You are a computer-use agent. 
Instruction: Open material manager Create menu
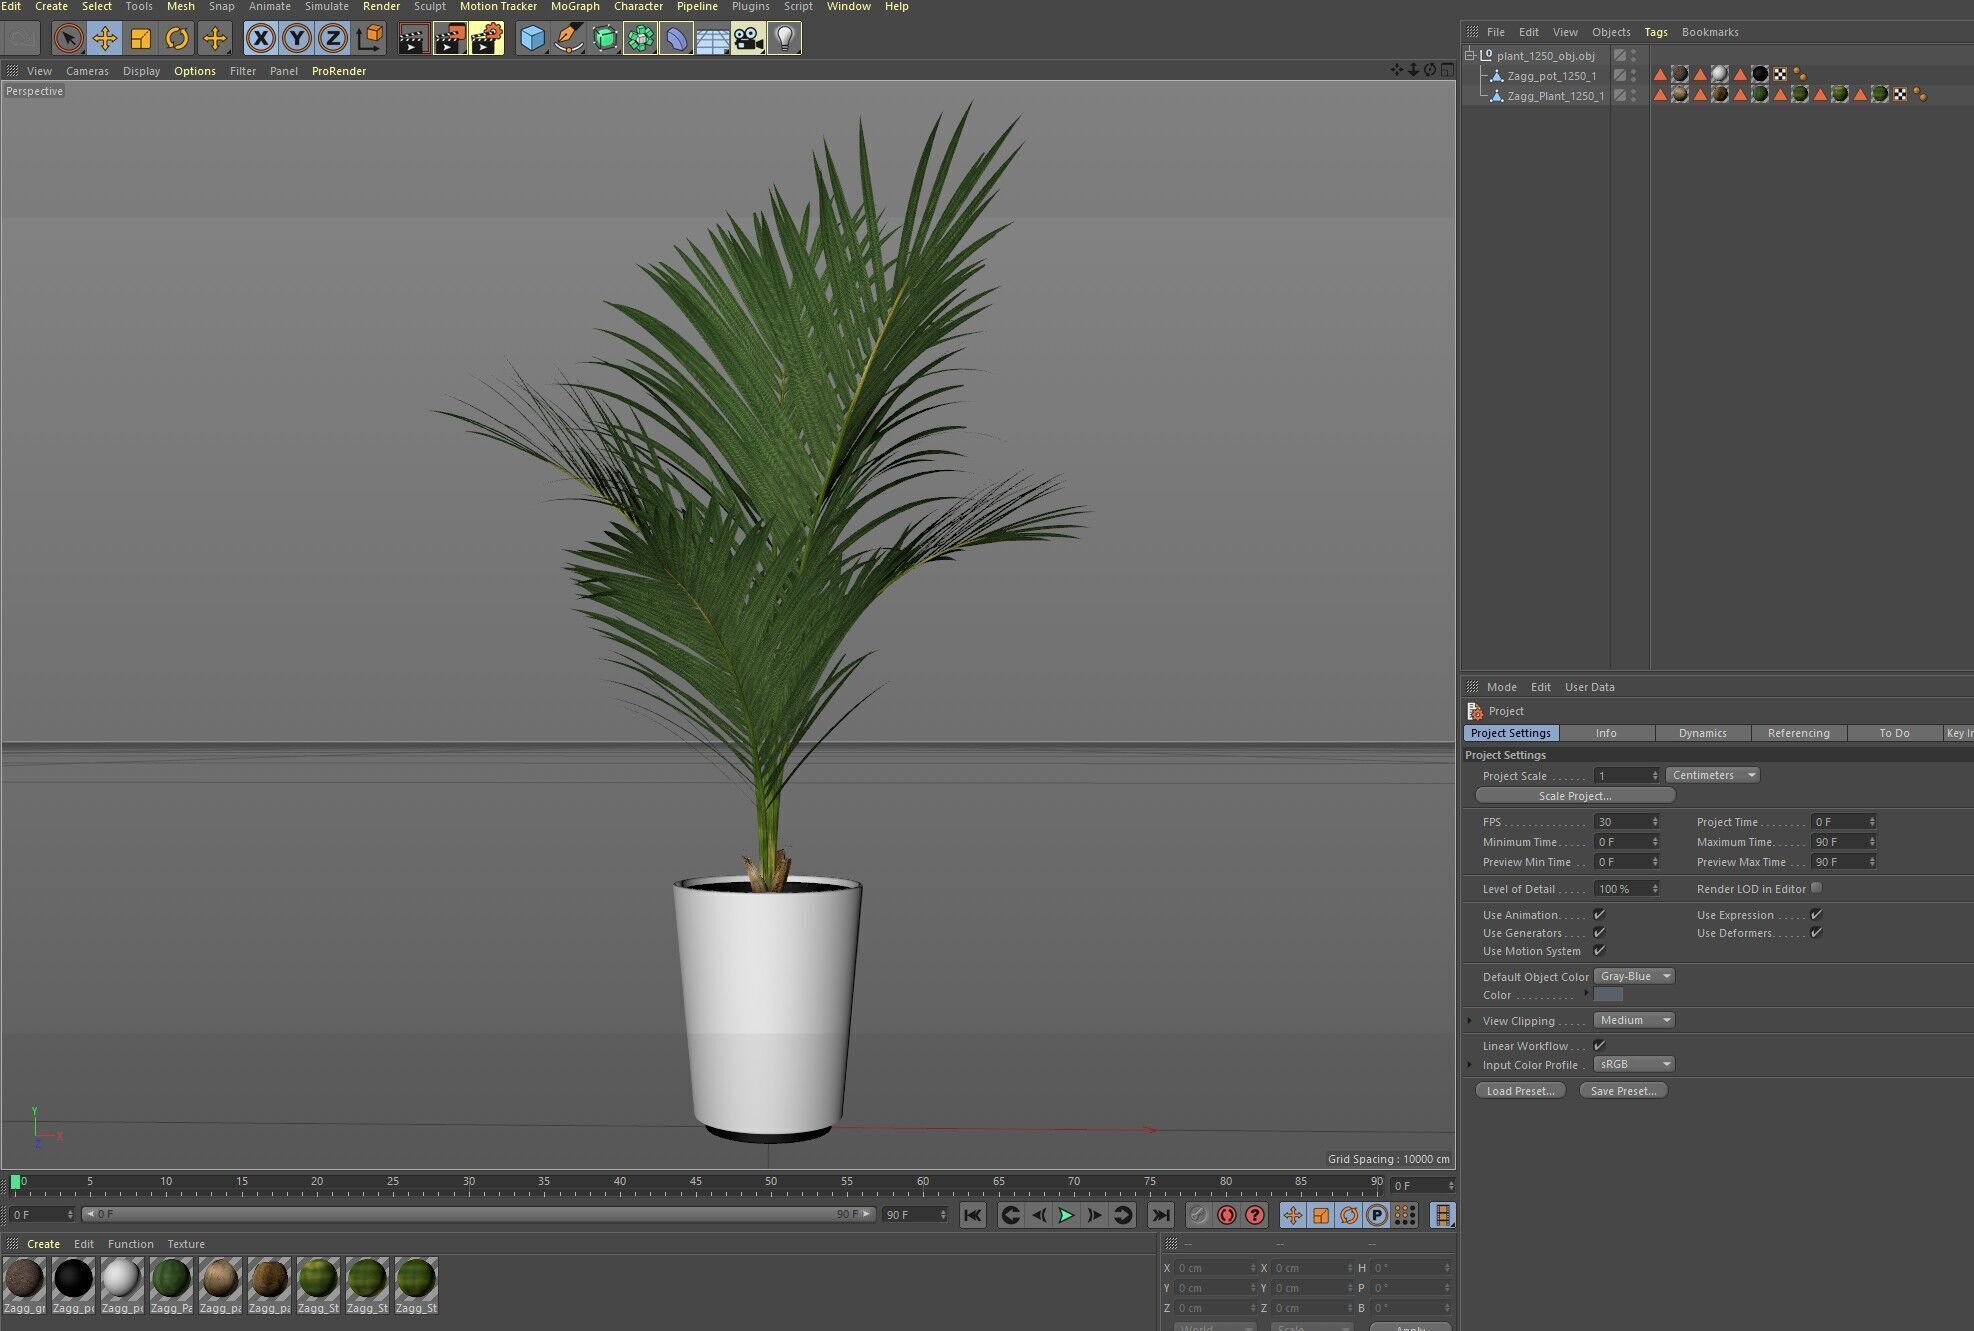pos(43,1244)
